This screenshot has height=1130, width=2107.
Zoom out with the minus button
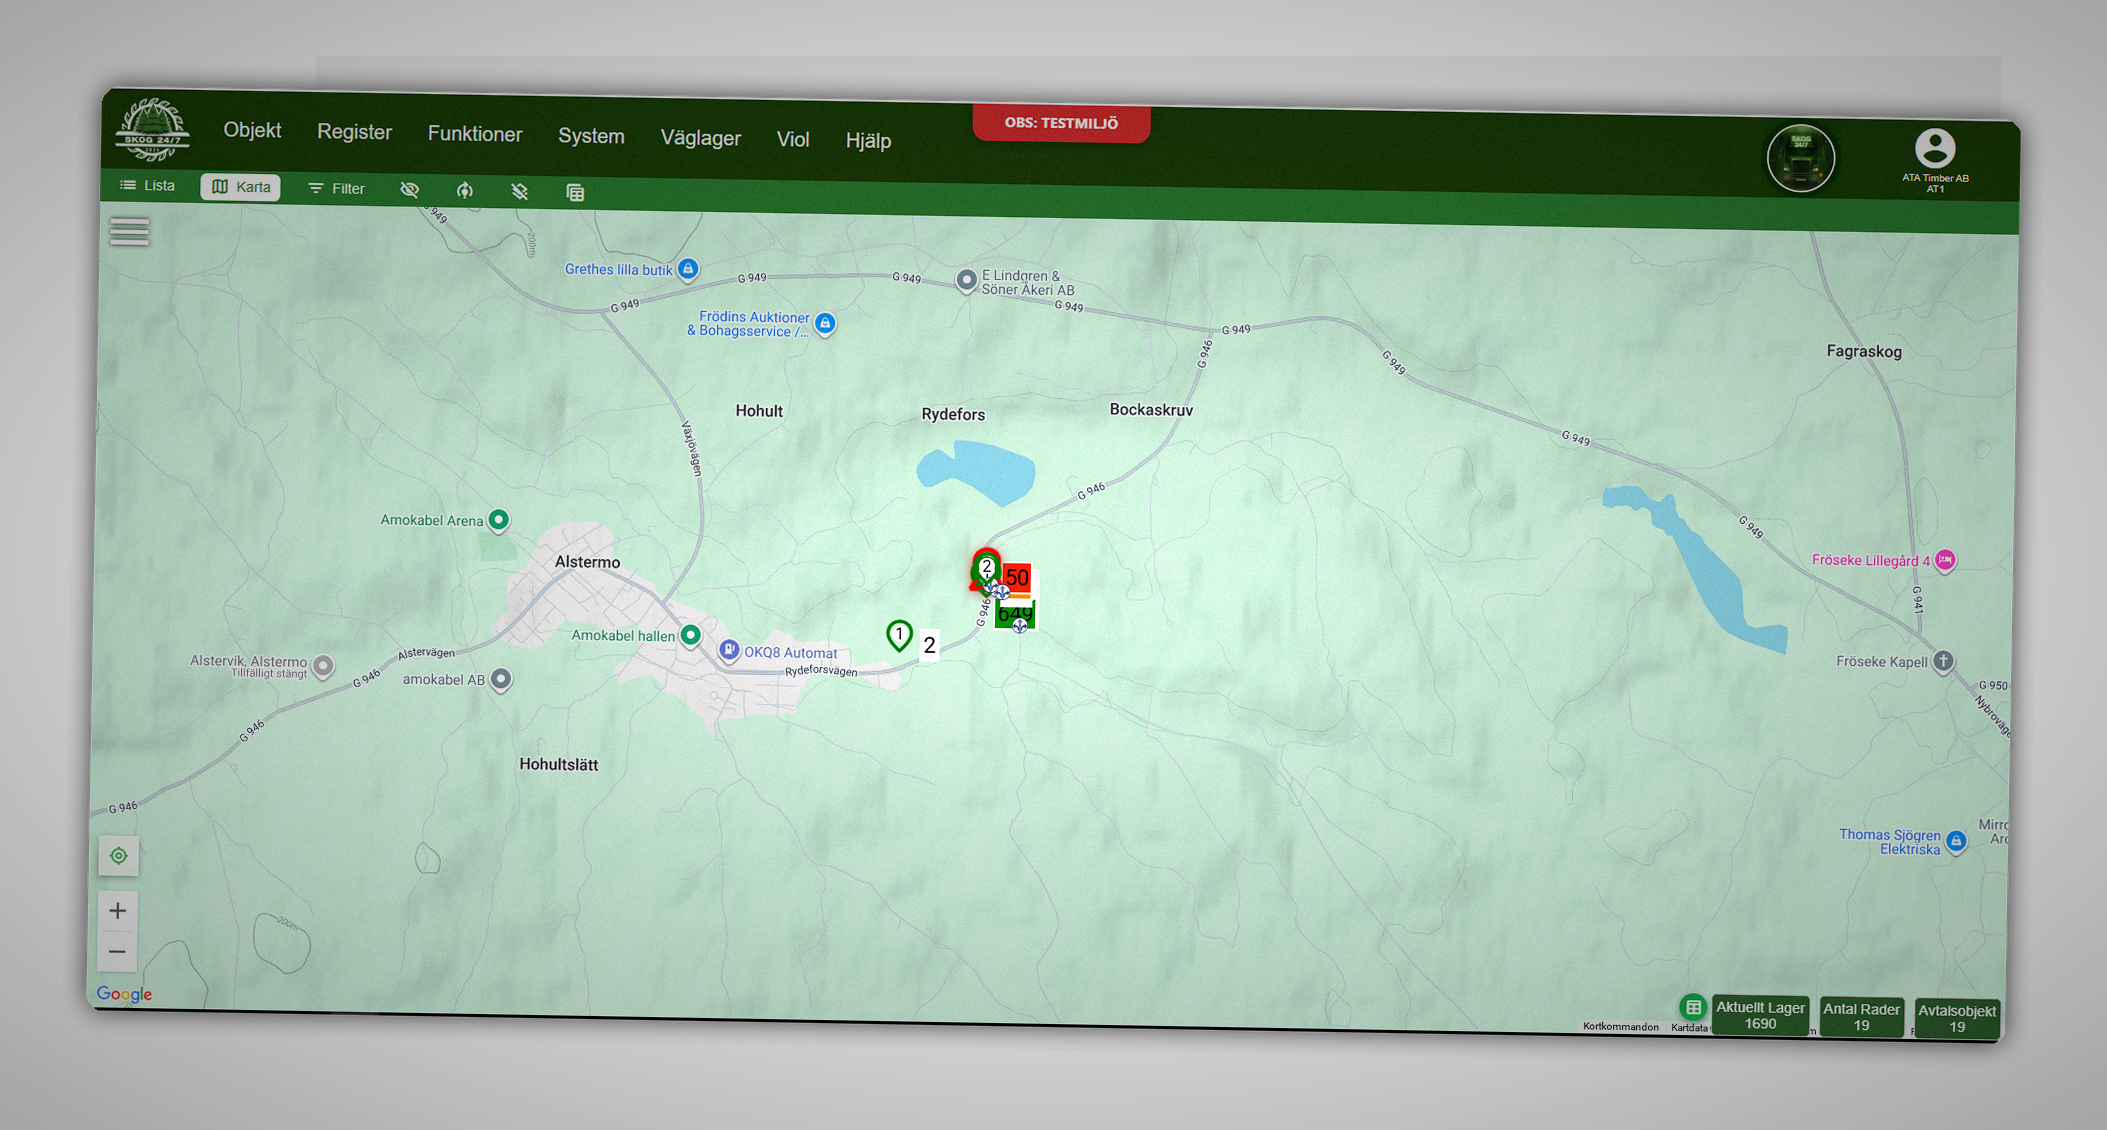click(117, 952)
